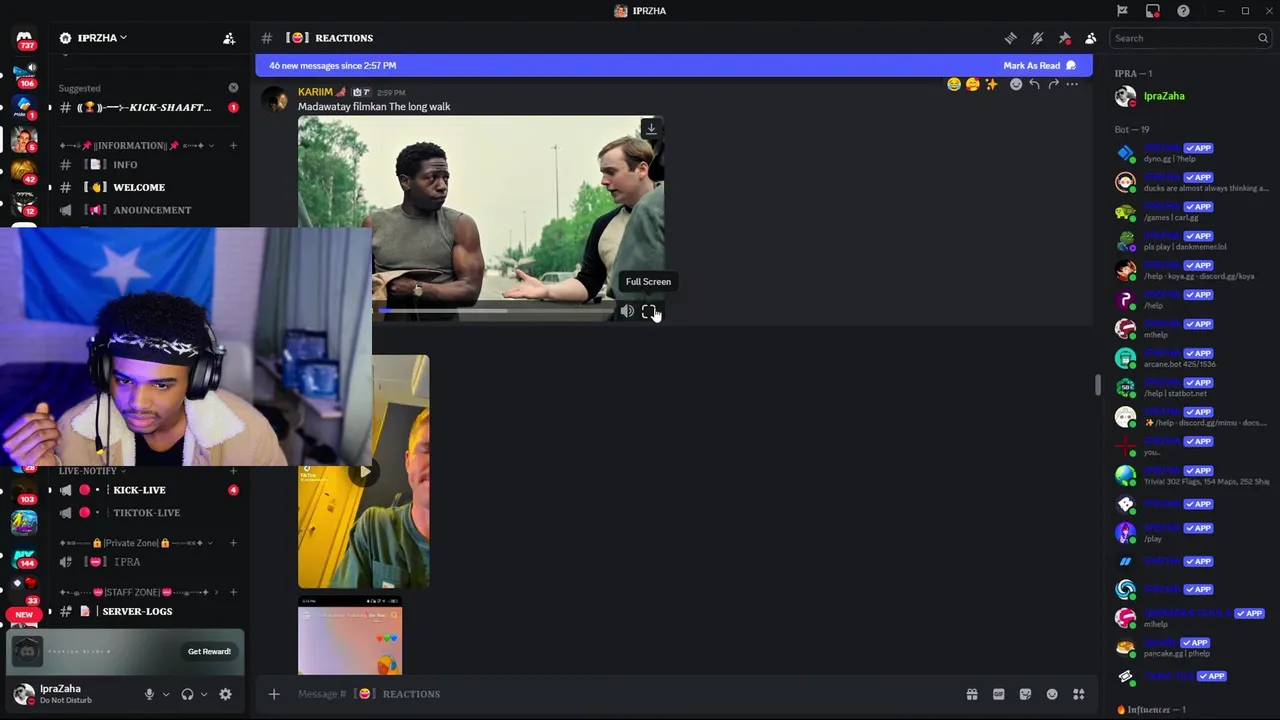The width and height of the screenshot is (1280, 720).
Task: Open pinned messages icon
Action: (x=1064, y=38)
